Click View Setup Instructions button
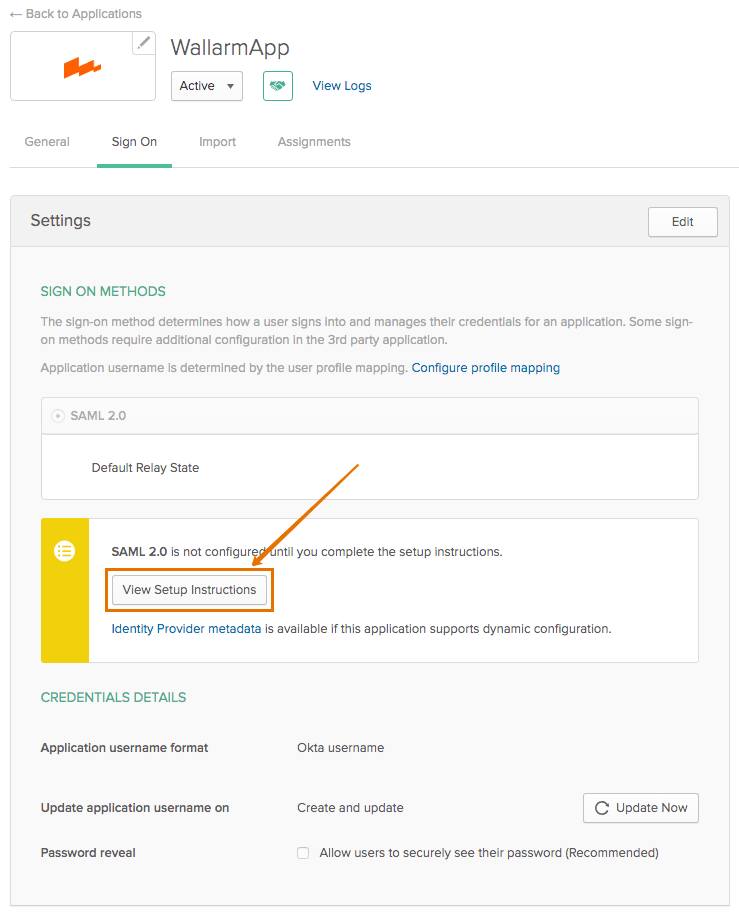Viewport: 739px width, 914px height. click(189, 590)
